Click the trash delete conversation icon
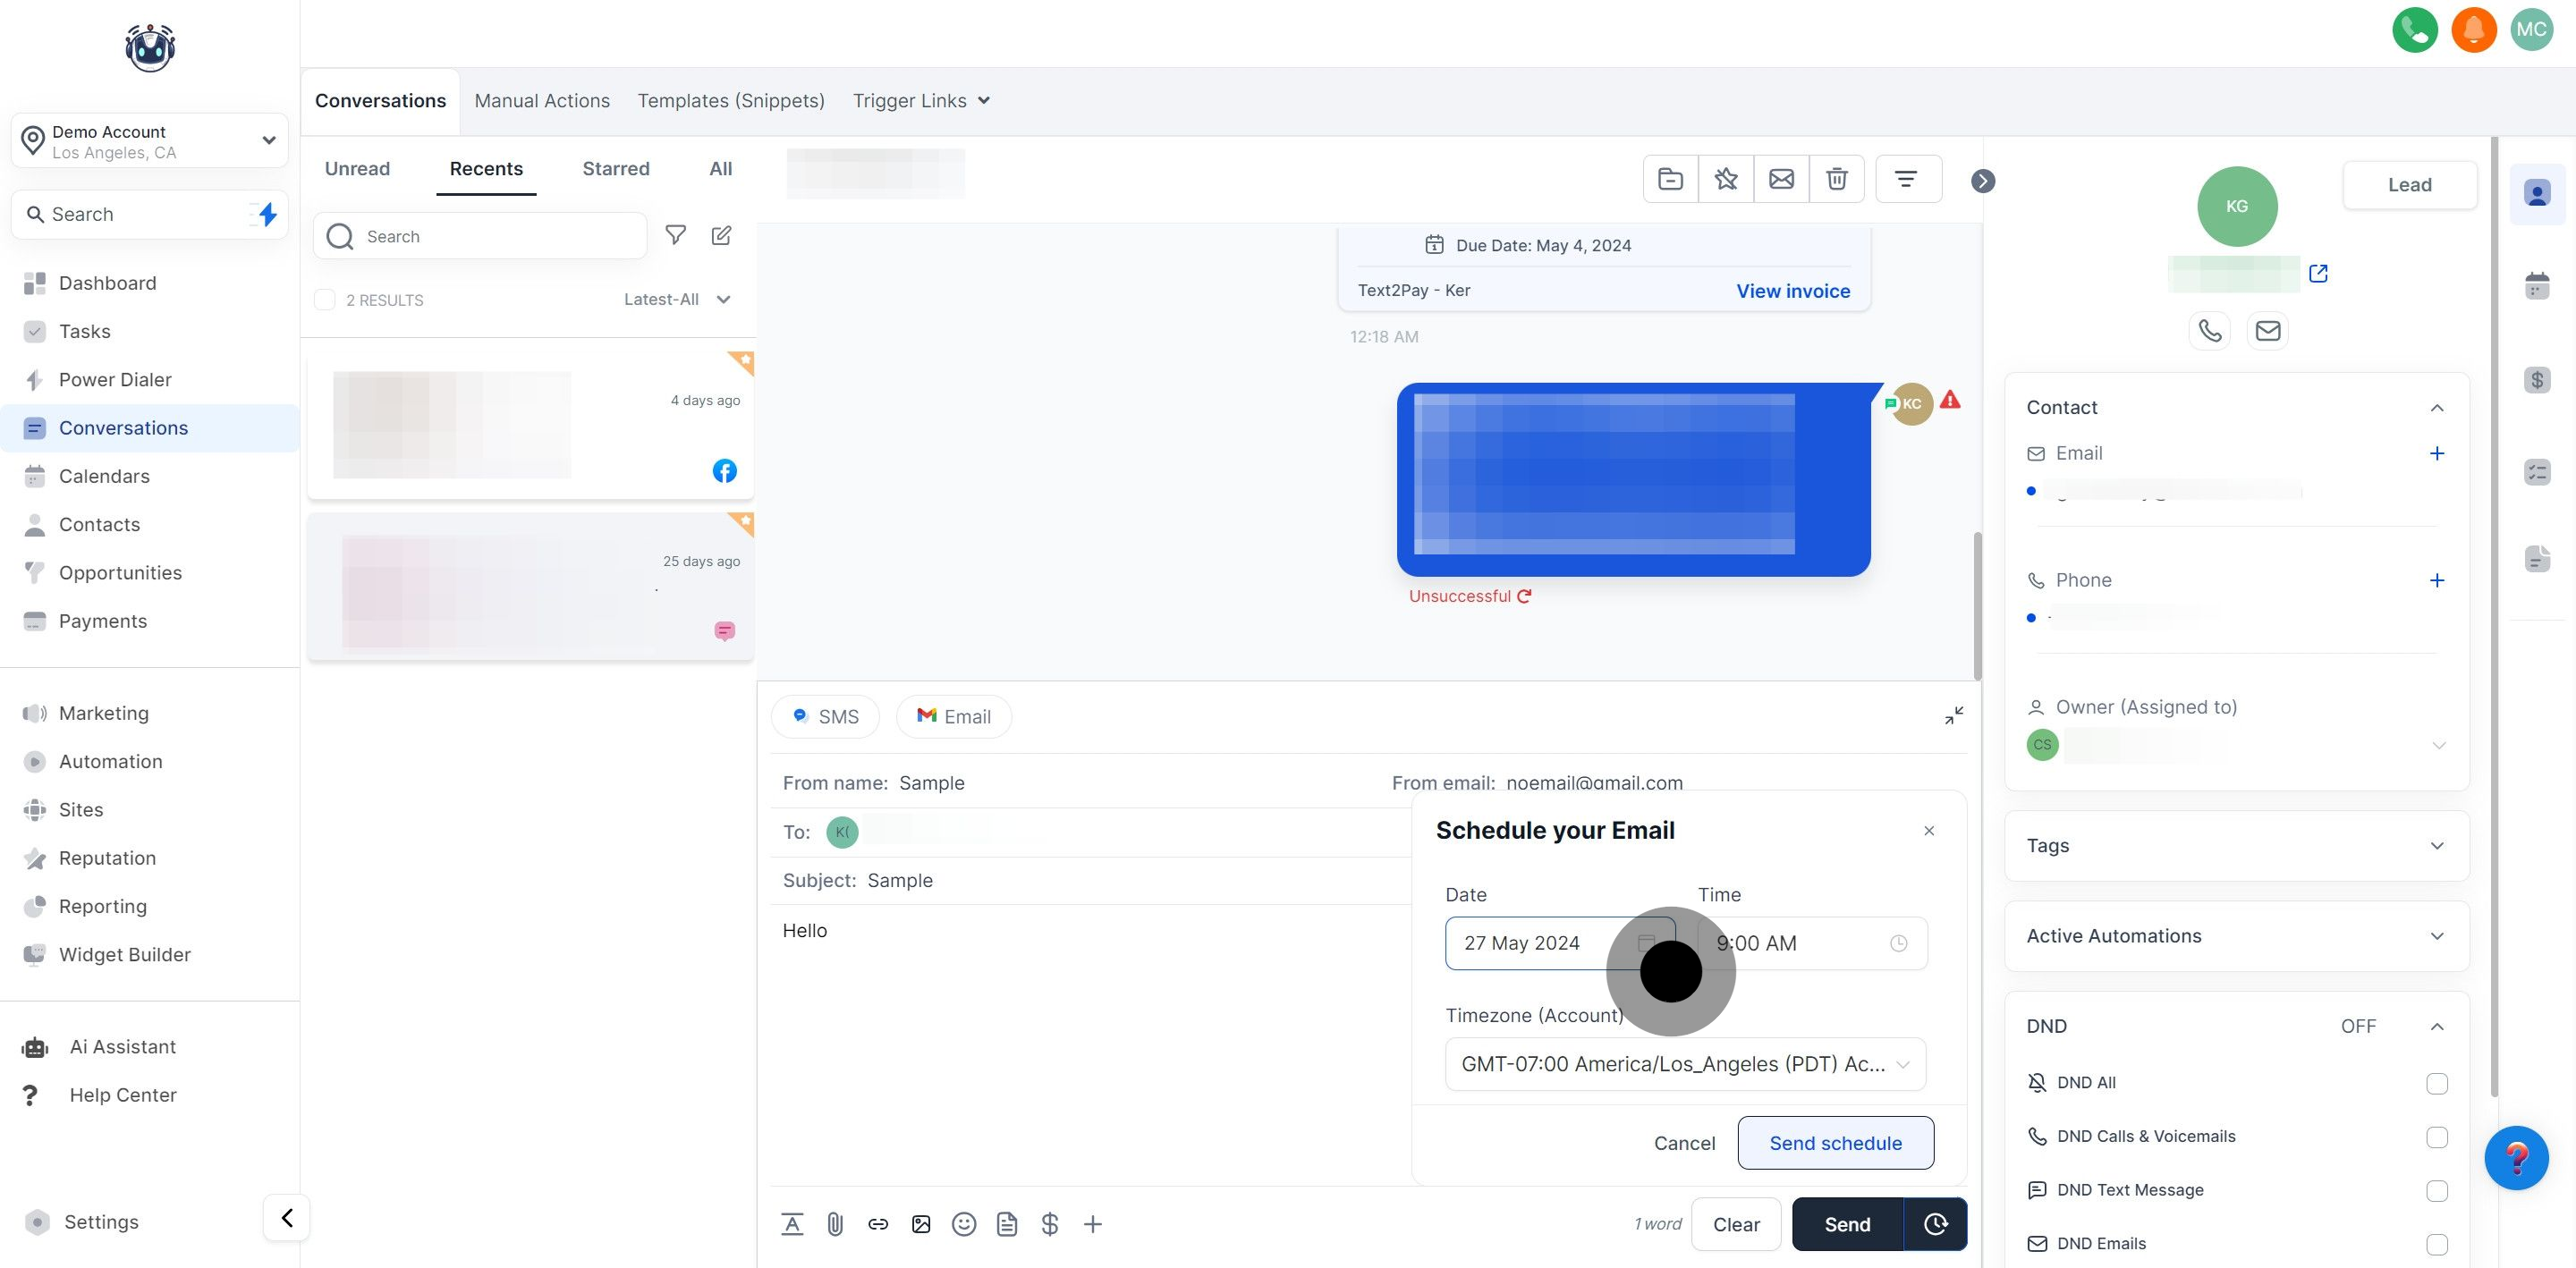The height and width of the screenshot is (1268, 2576). [x=1836, y=179]
